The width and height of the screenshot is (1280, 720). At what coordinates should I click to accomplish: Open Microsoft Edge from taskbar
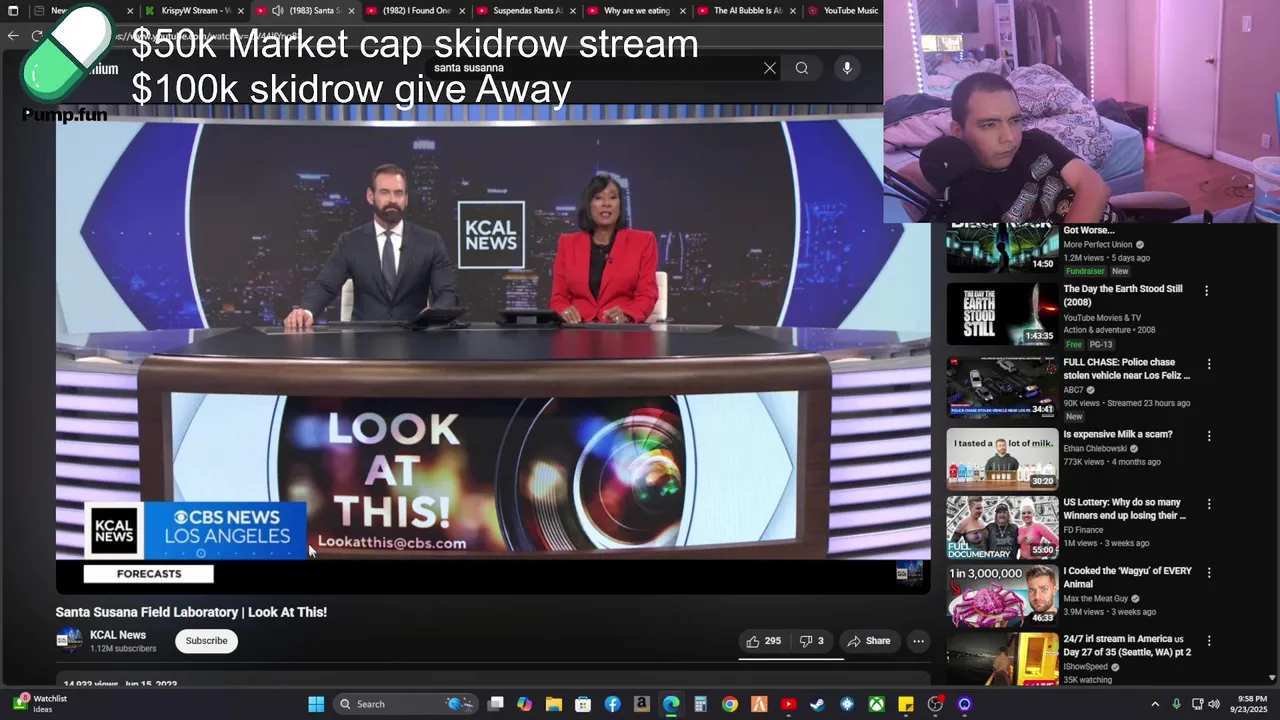[671, 704]
